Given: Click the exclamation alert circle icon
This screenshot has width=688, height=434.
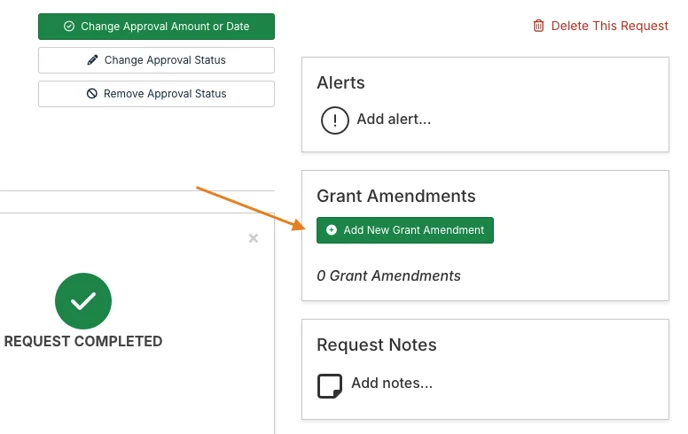Looking at the screenshot, I should click(335, 120).
